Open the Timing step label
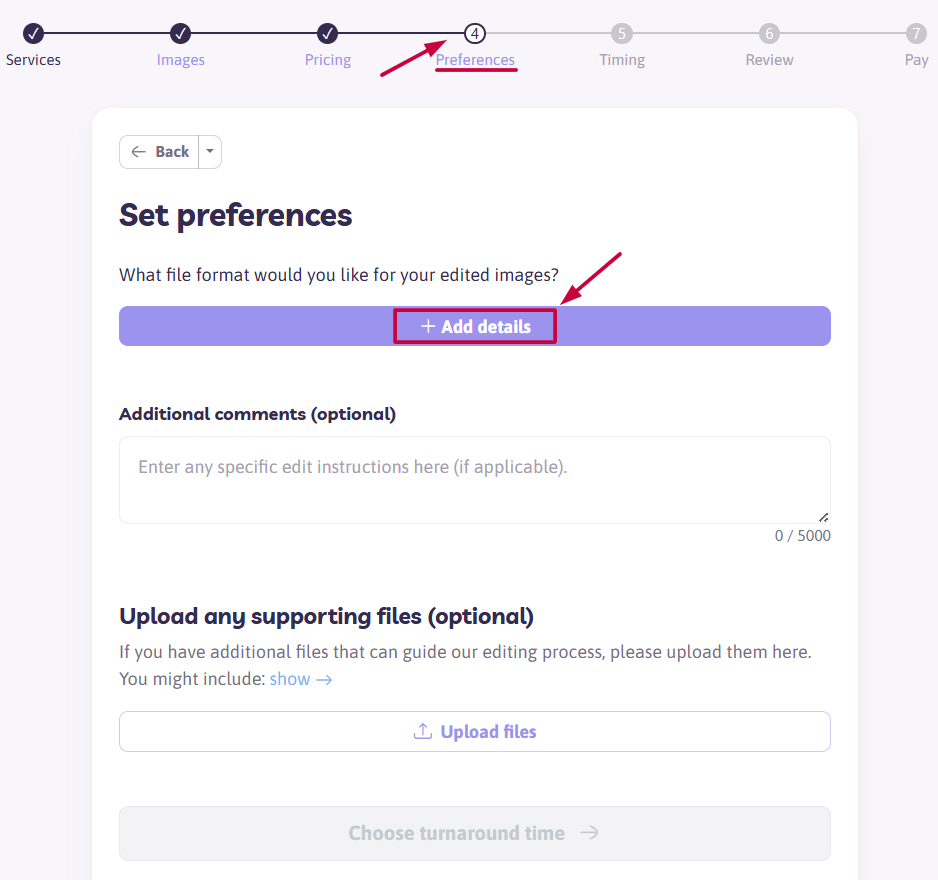This screenshot has width=938, height=880. 622,60
